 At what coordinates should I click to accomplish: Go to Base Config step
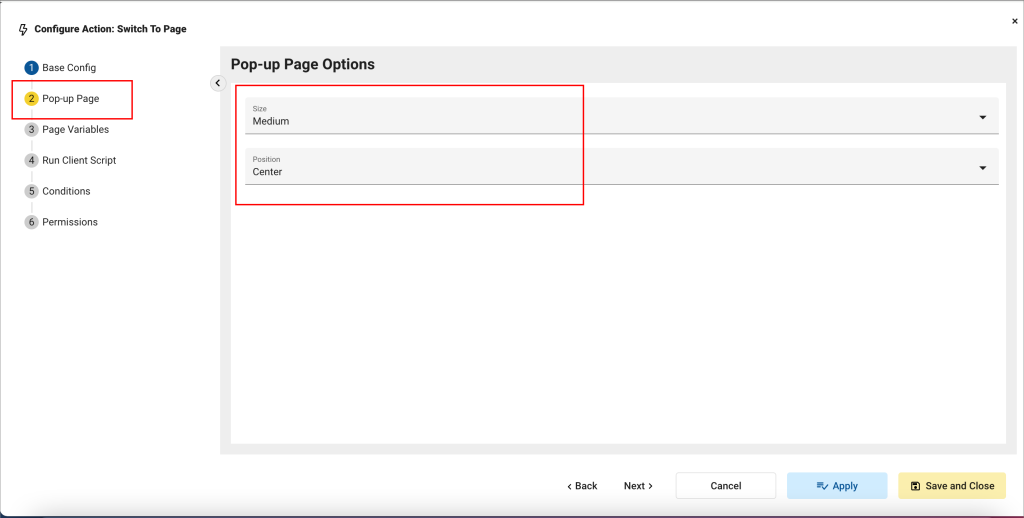69,68
